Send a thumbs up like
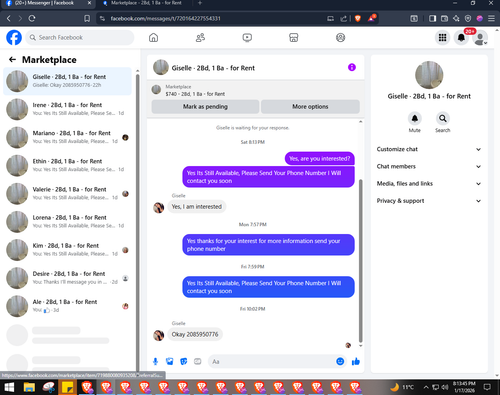Image resolution: width=500 pixels, height=395 pixels. click(x=356, y=361)
